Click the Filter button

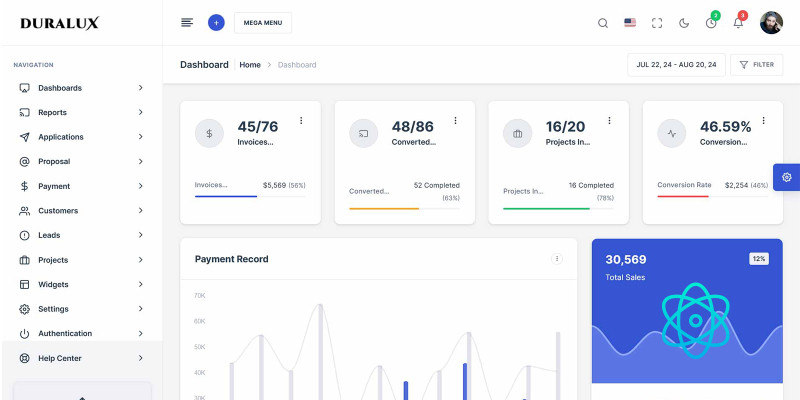pos(756,65)
